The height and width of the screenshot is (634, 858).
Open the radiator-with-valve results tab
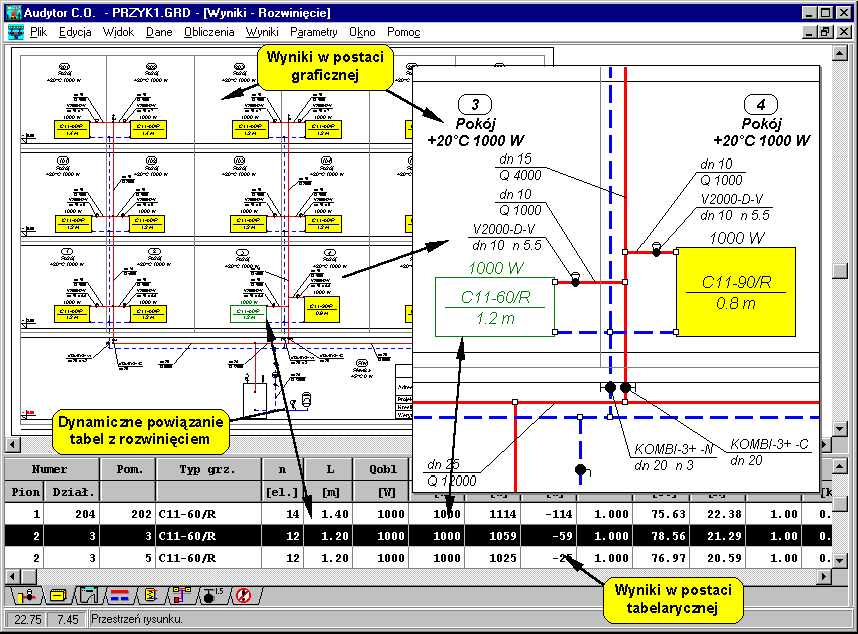(x=26, y=596)
